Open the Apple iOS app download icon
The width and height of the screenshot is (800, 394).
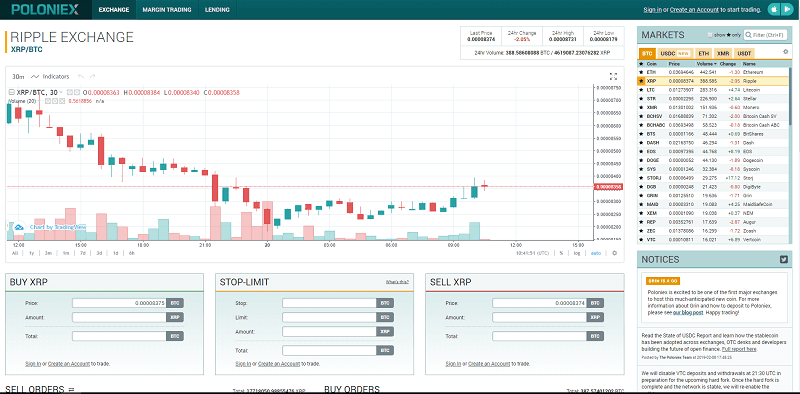click(774, 9)
